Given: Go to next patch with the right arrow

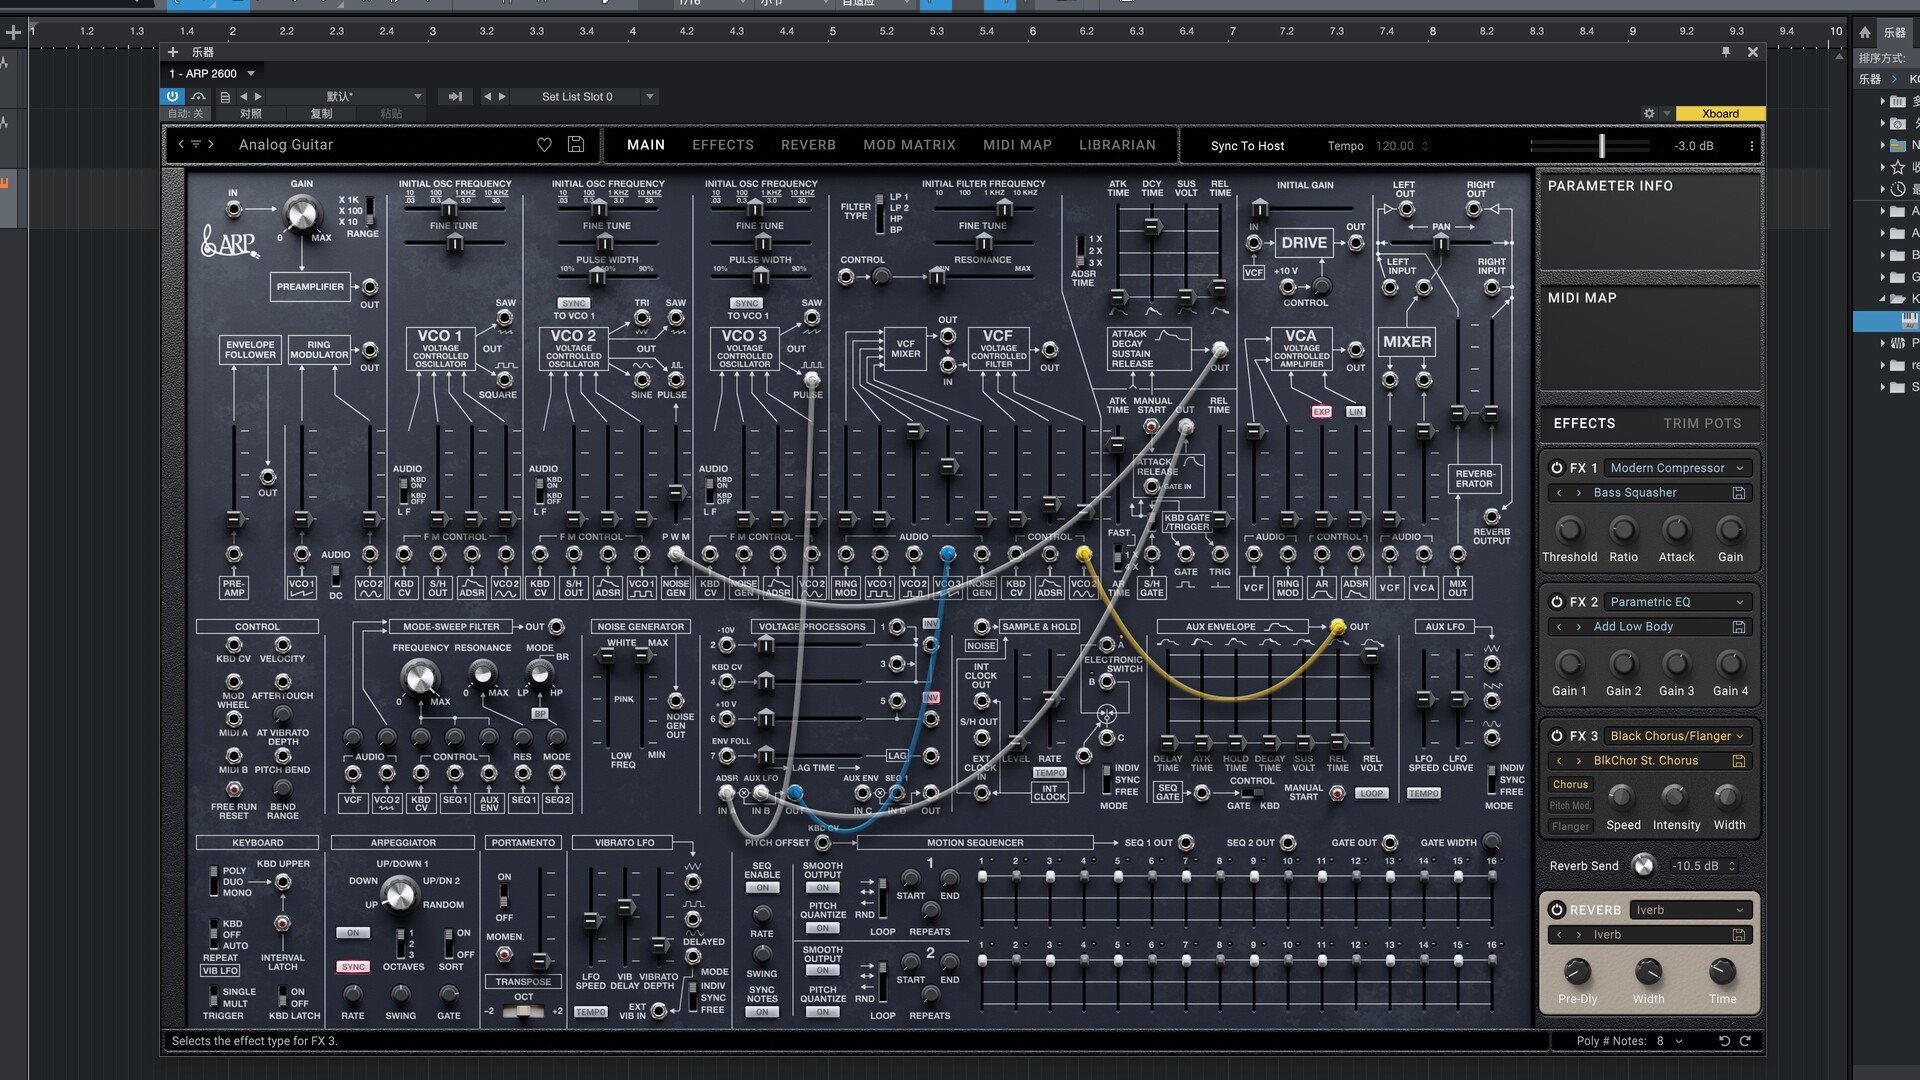Looking at the screenshot, I should tap(211, 144).
